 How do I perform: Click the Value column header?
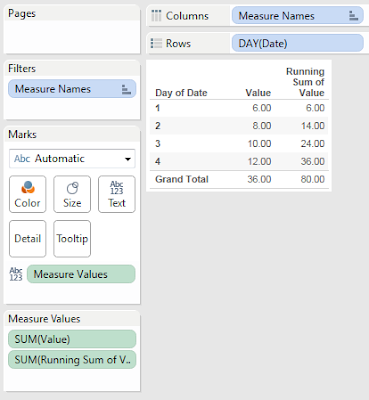[x=258, y=93]
